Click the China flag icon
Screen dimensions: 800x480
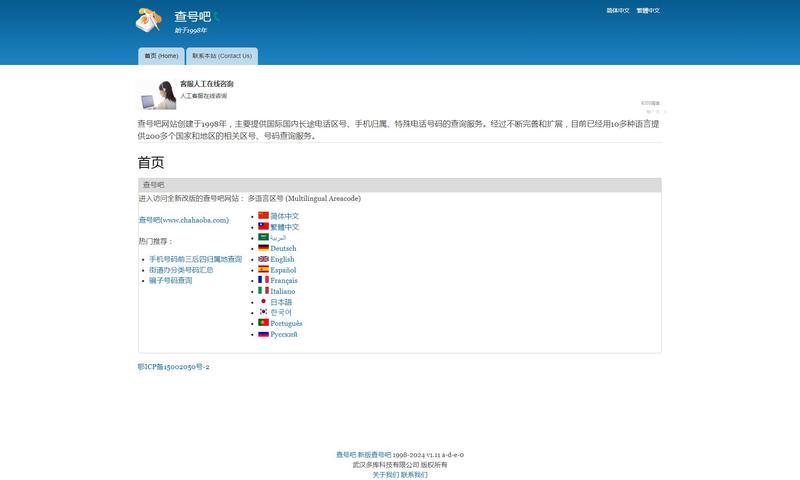263,215
